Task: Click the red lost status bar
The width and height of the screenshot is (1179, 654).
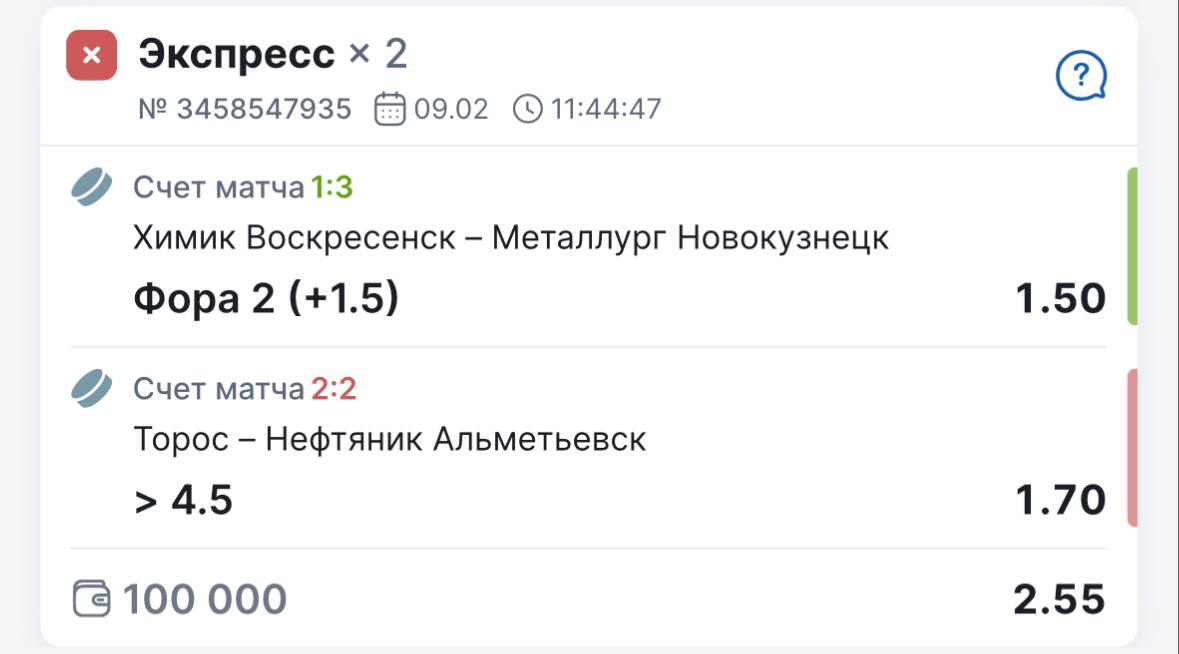Action: (1132, 447)
